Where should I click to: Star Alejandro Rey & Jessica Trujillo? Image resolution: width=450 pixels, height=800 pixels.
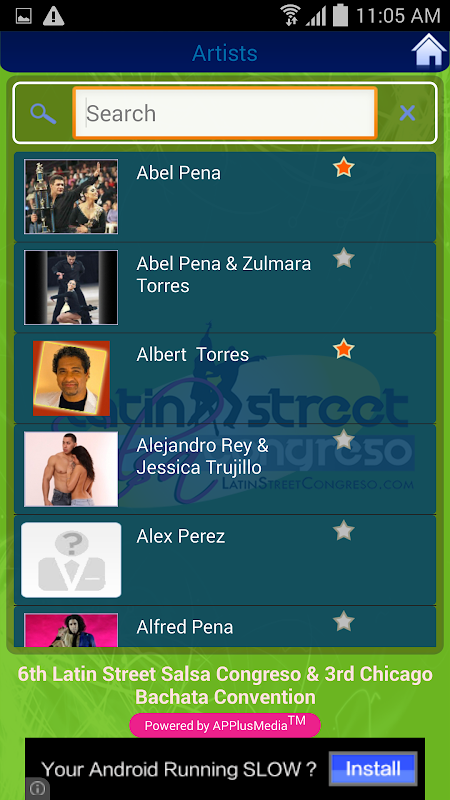344,439
